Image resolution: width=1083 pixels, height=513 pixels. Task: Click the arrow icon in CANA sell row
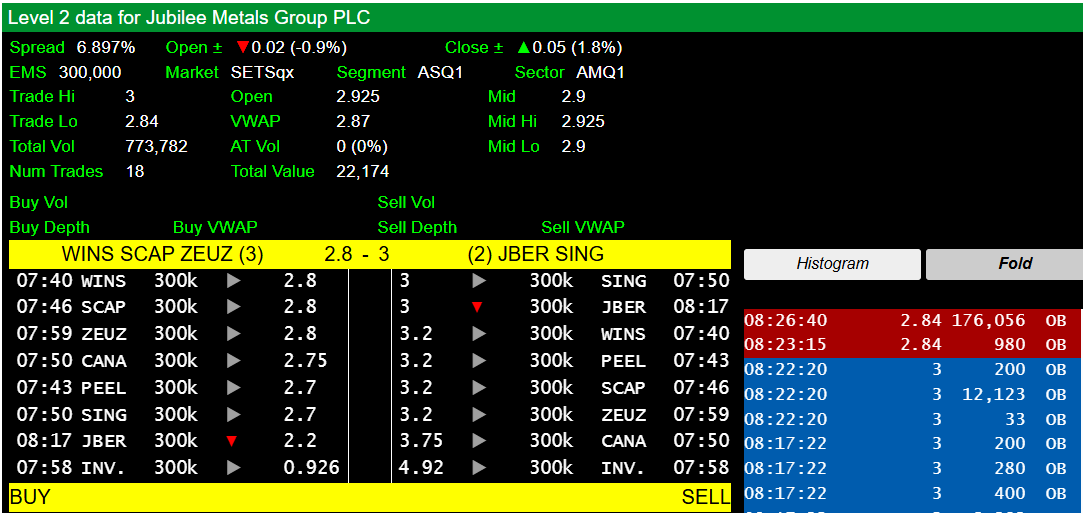pos(479,441)
